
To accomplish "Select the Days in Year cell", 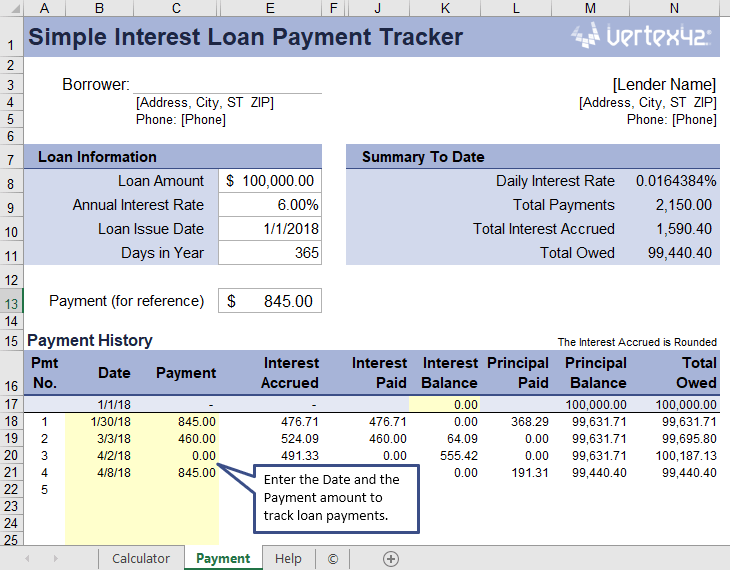I will click(x=270, y=253).
